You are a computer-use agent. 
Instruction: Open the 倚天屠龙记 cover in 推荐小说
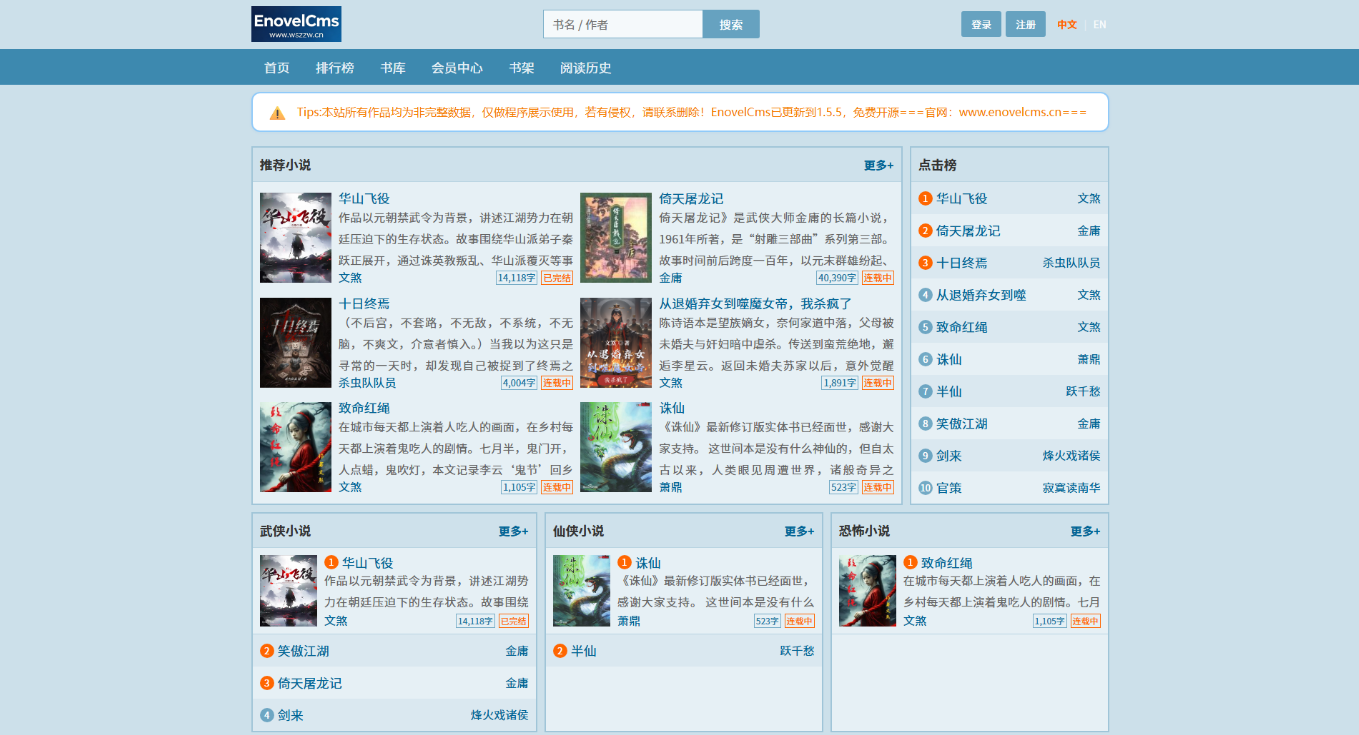pyautogui.click(x=616, y=238)
